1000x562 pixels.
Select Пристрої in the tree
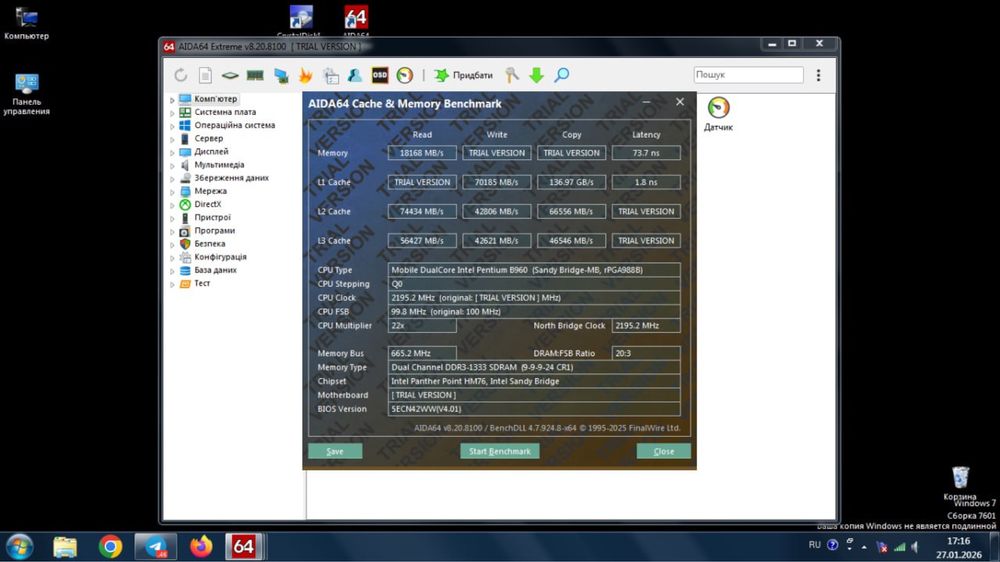(x=212, y=217)
